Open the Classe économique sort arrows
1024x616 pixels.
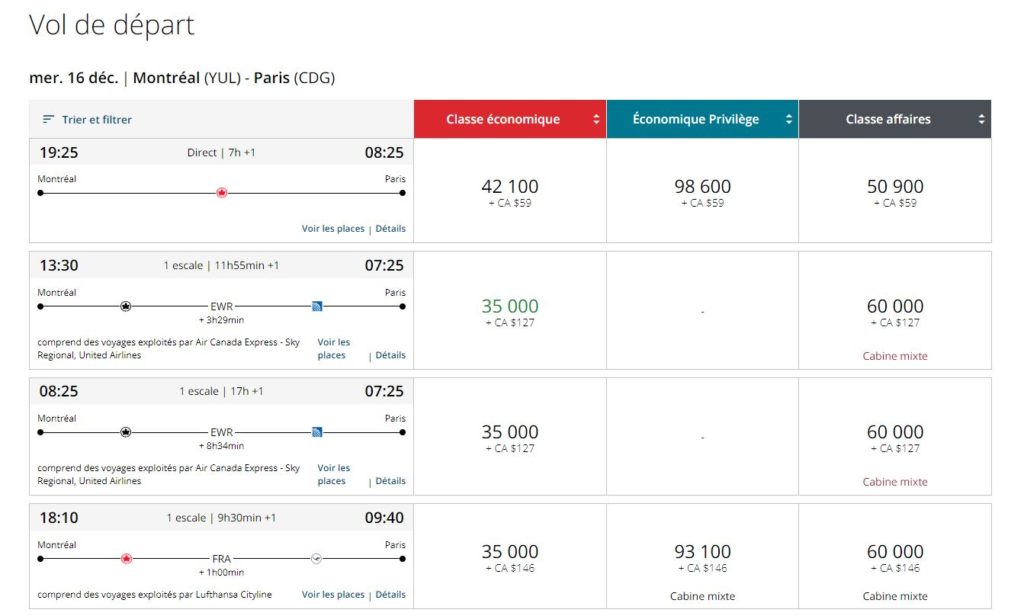(x=597, y=118)
